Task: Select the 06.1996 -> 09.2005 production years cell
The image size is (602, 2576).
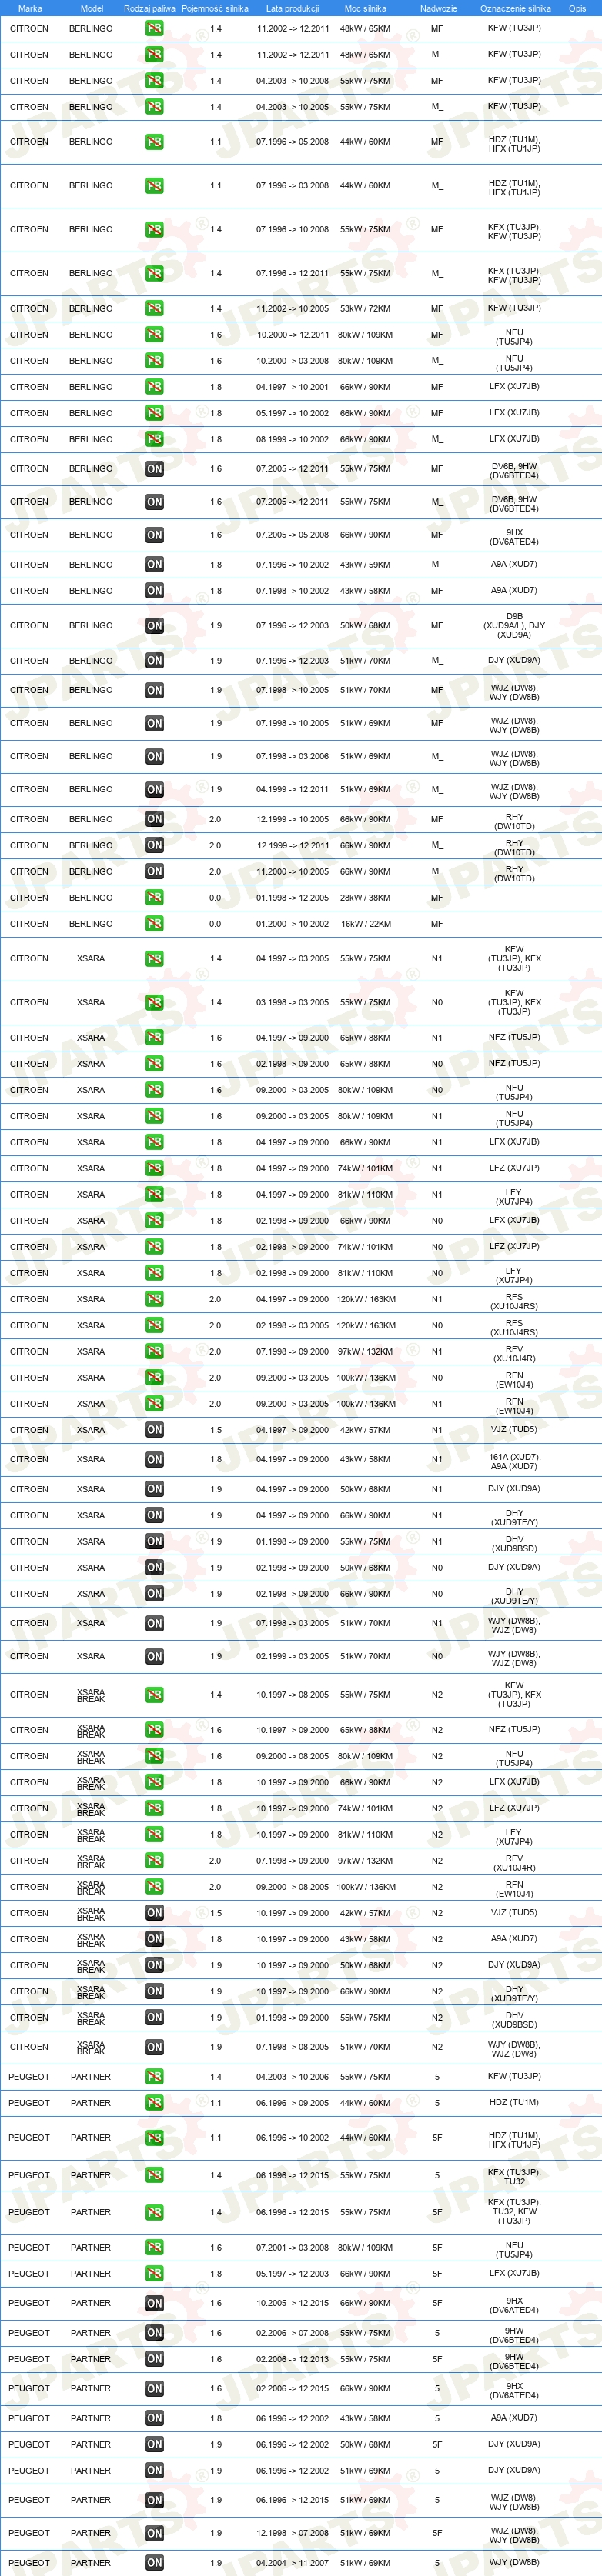Action: point(292,2103)
